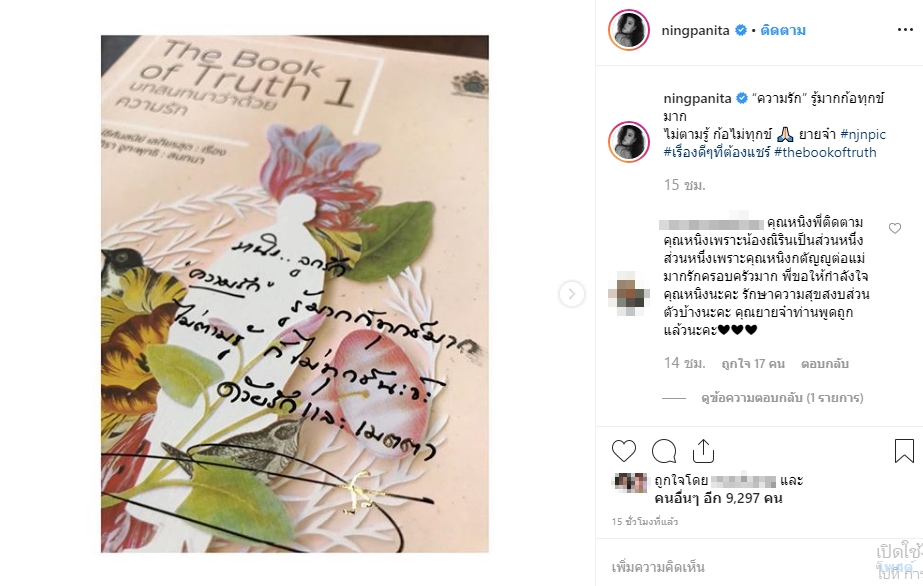Follow the account via ติดตาม link
Screen dimensions: 923x586
pyautogui.click(x=783, y=30)
